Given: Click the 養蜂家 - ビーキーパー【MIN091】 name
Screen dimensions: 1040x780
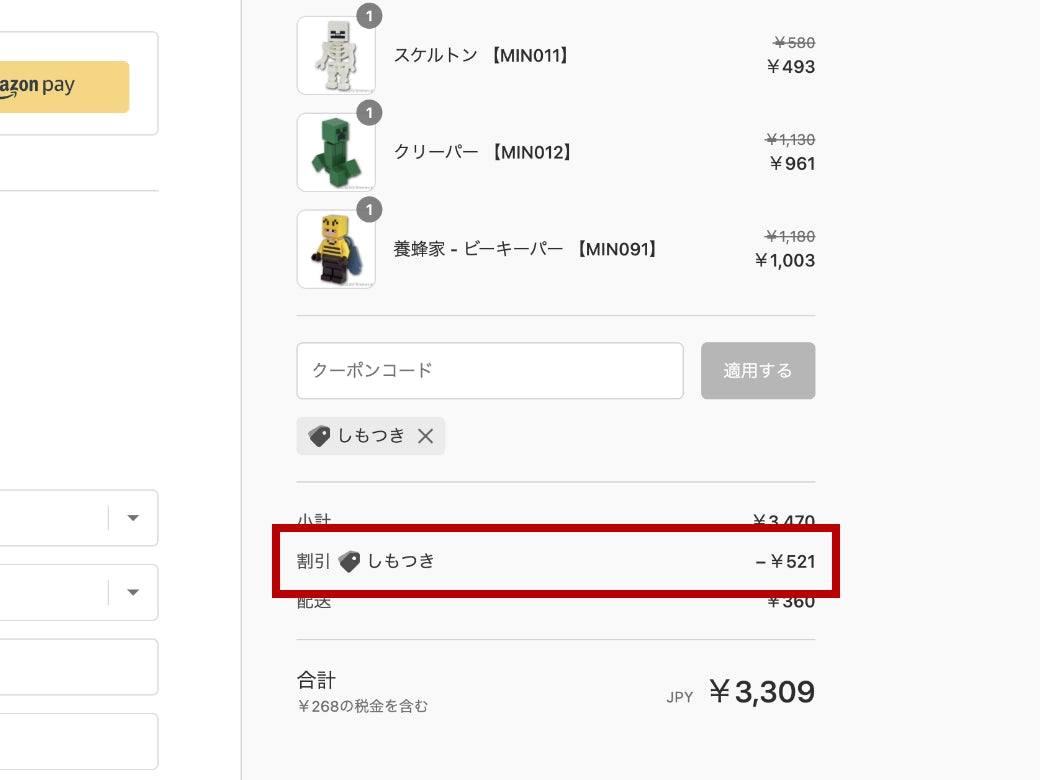Looking at the screenshot, I should pyautogui.click(x=527, y=249).
